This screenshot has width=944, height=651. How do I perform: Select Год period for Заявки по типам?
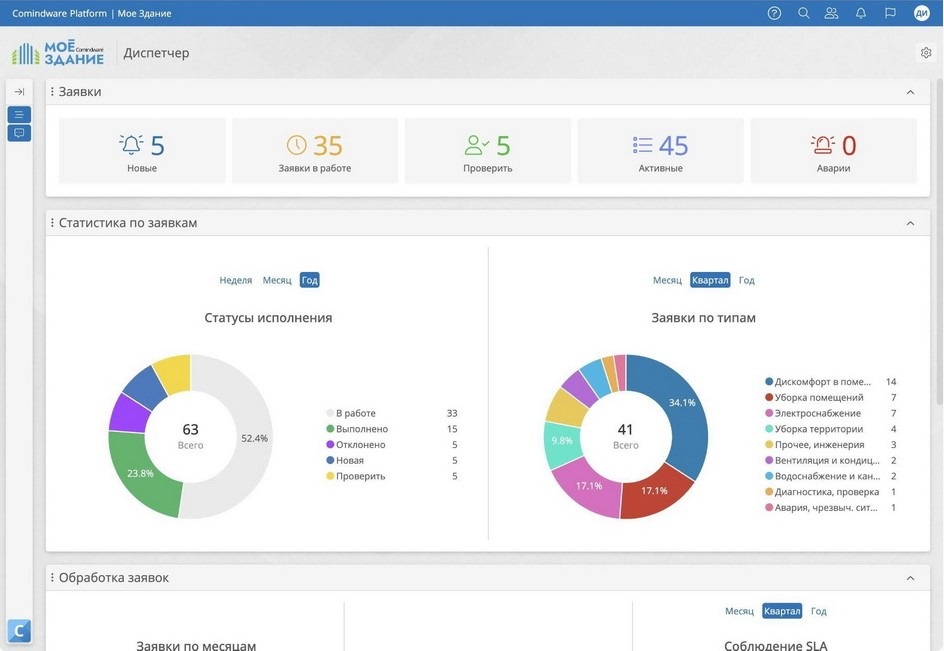coord(746,280)
